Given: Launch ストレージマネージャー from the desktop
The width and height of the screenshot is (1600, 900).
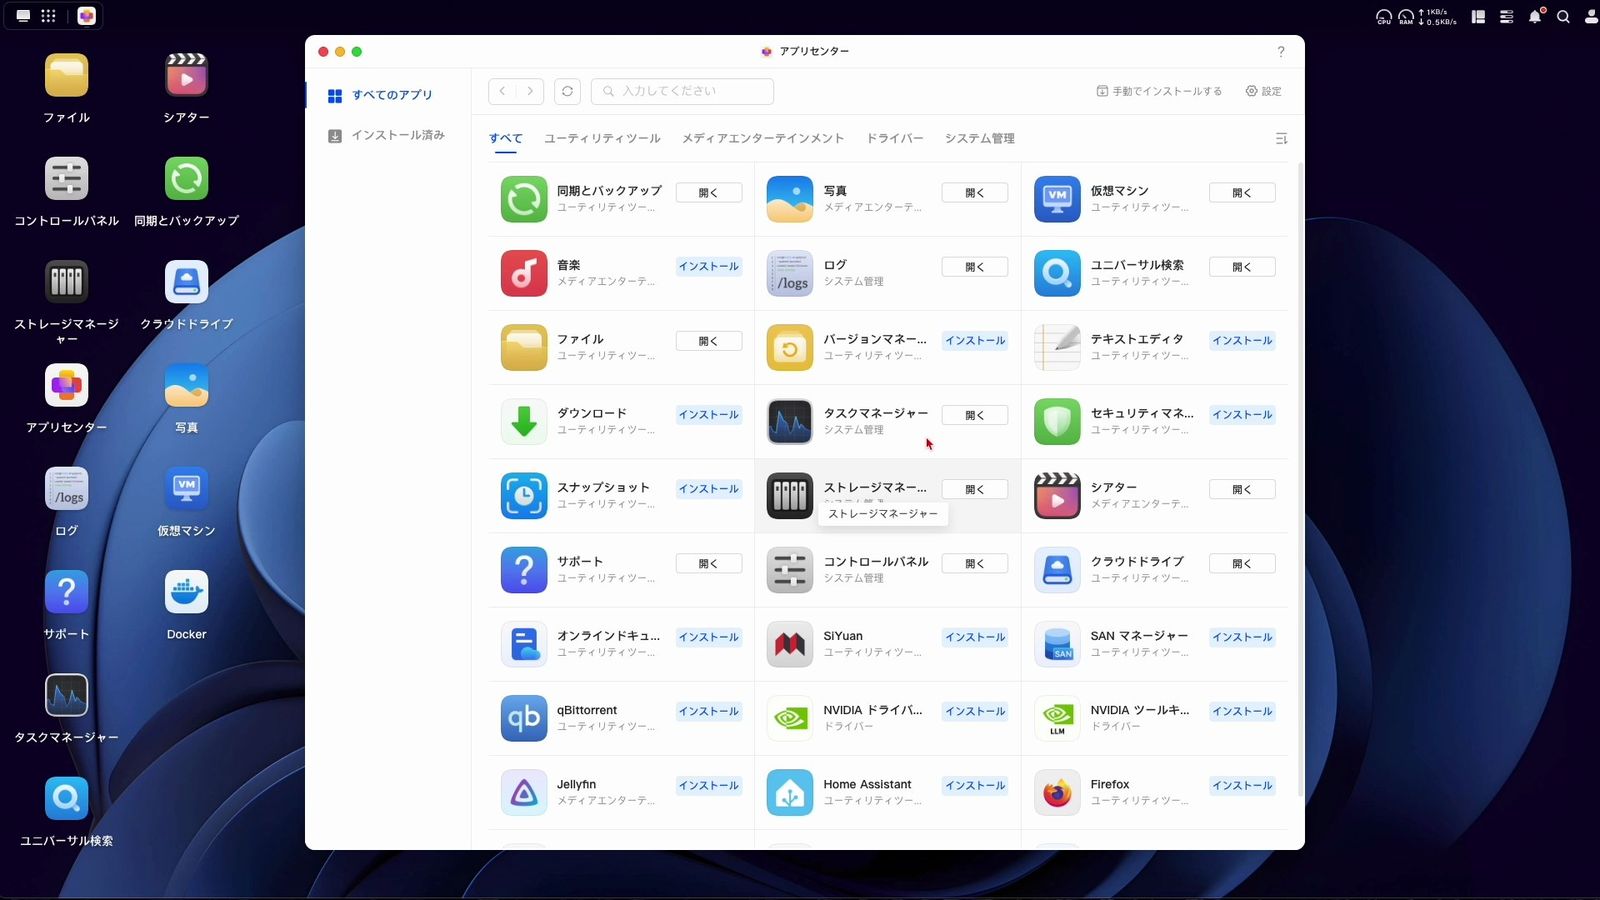Looking at the screenshot, I should point(66,282).
